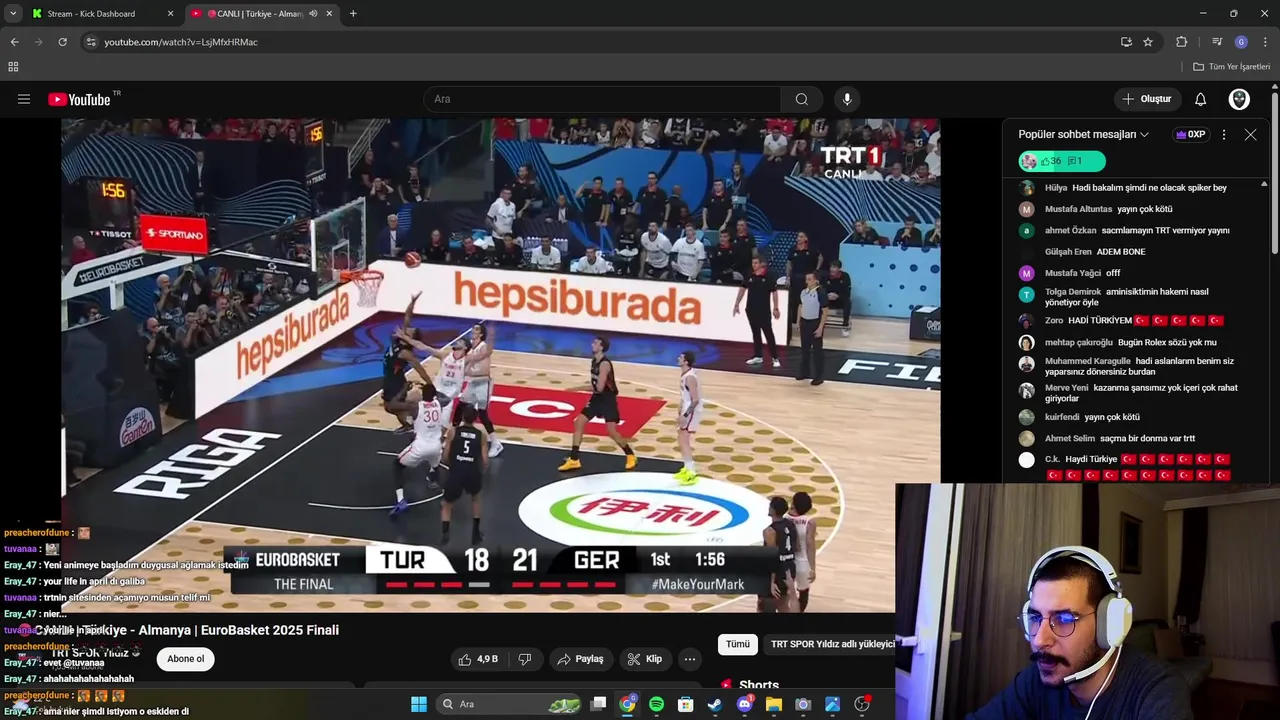
Task: View site information icon in address bar
Action: [91, 42]
